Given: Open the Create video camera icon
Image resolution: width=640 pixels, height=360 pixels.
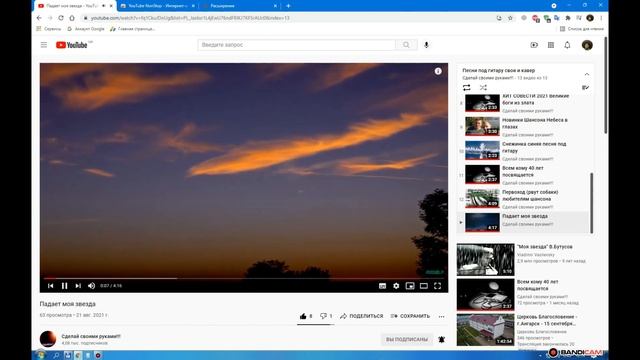Looking at the screenshot, I should point(534,45).
